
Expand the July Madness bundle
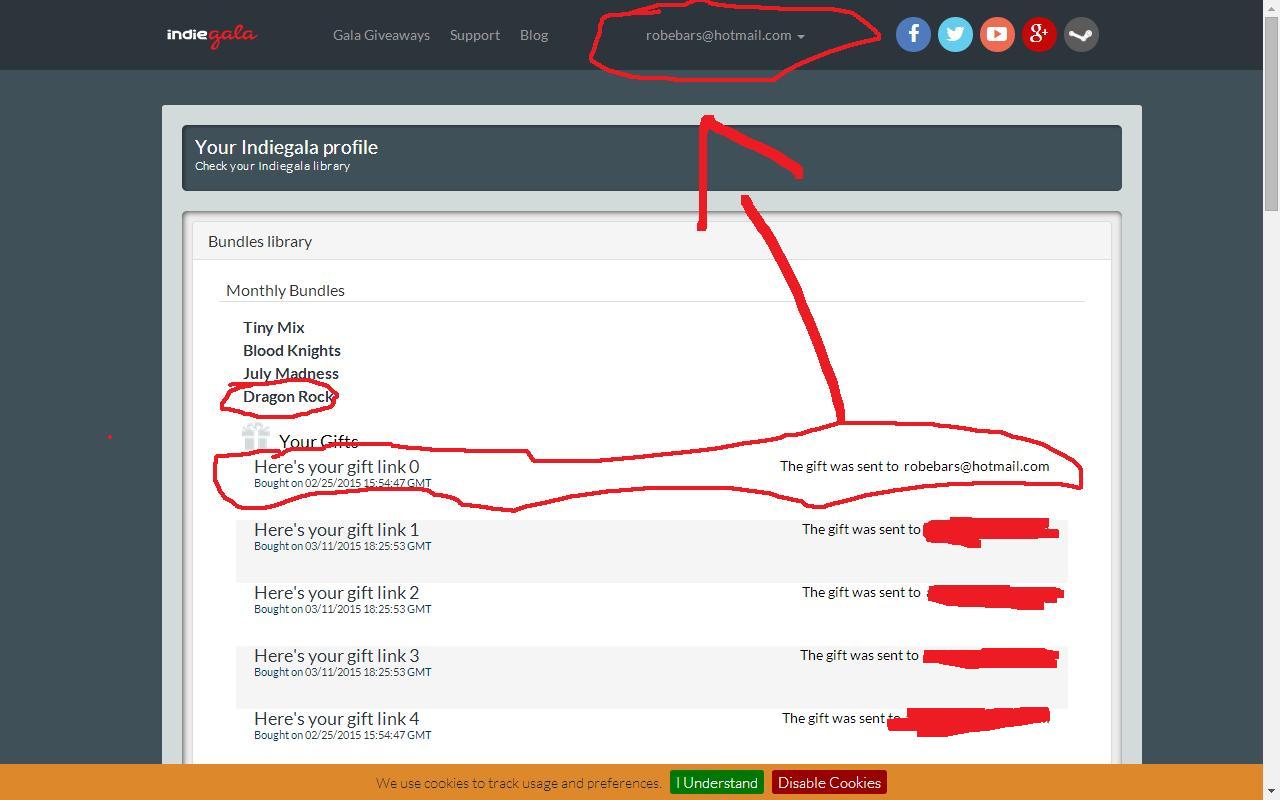(291, 373)
